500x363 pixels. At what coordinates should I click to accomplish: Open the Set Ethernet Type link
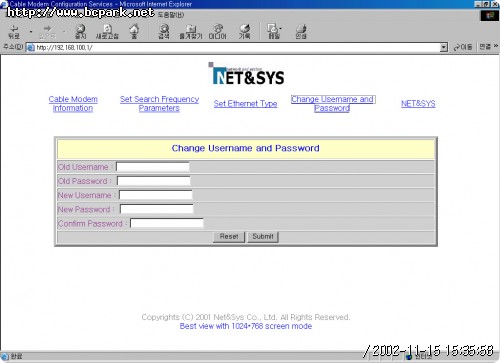coord(245,104)
